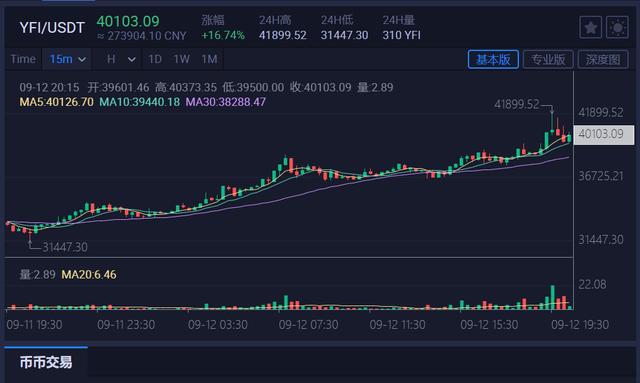Click the tallest green volume bar
The image size is (640, 383).
coord(553,297)
